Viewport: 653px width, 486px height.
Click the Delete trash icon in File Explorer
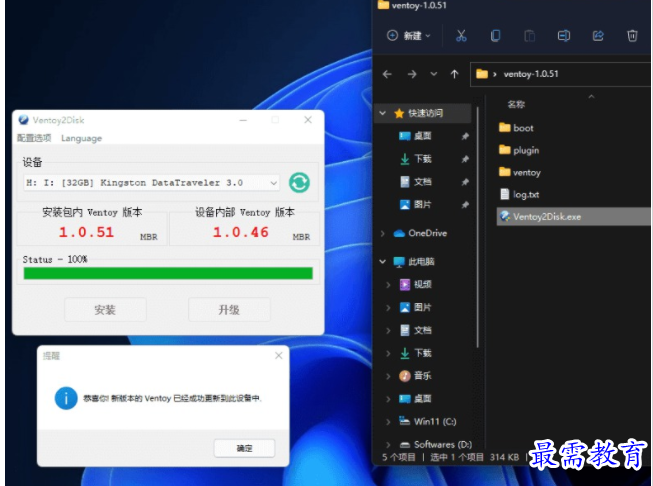[x=632, y=36]
